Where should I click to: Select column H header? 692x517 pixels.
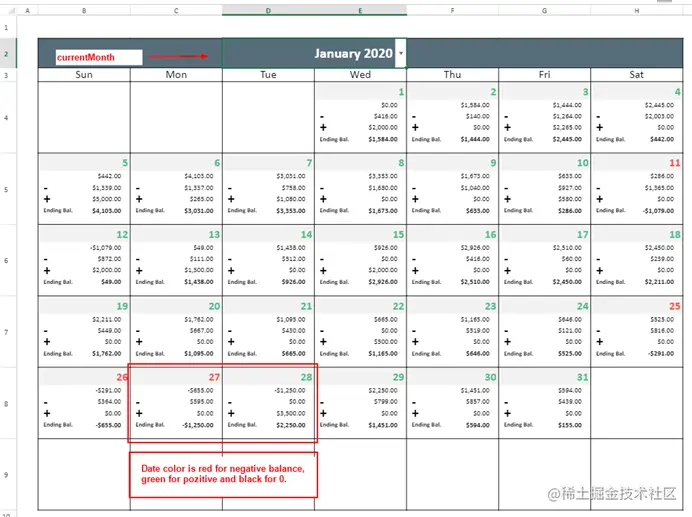click(x=637, y=11)
